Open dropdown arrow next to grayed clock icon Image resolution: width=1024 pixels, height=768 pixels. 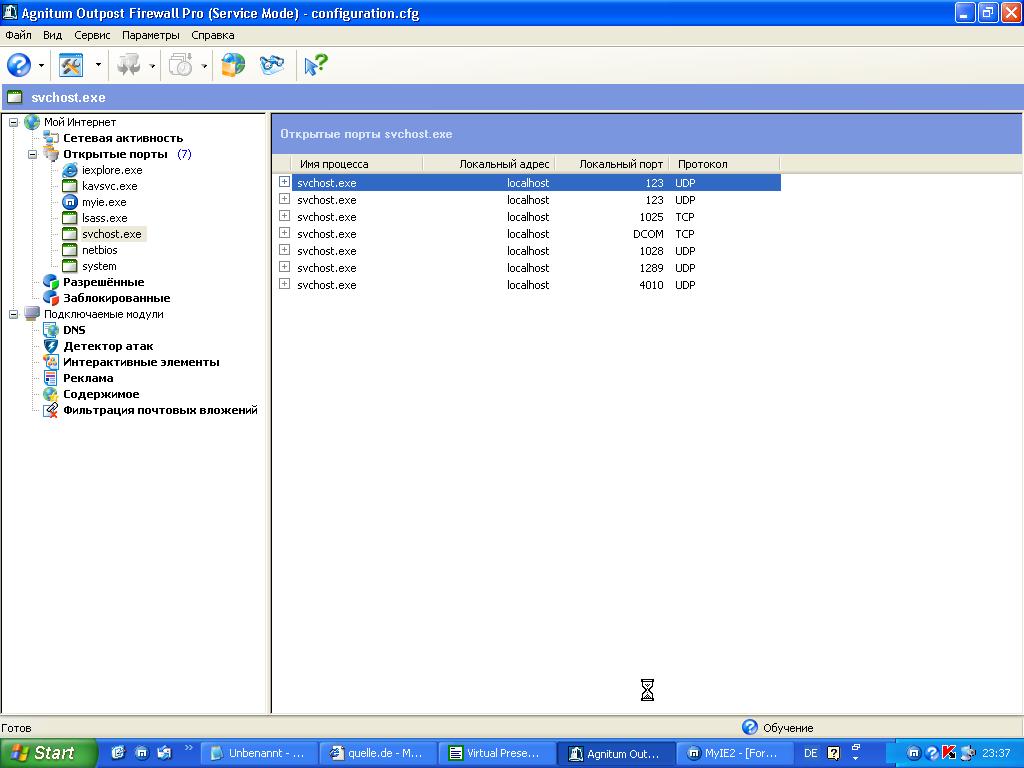point(204,65)
